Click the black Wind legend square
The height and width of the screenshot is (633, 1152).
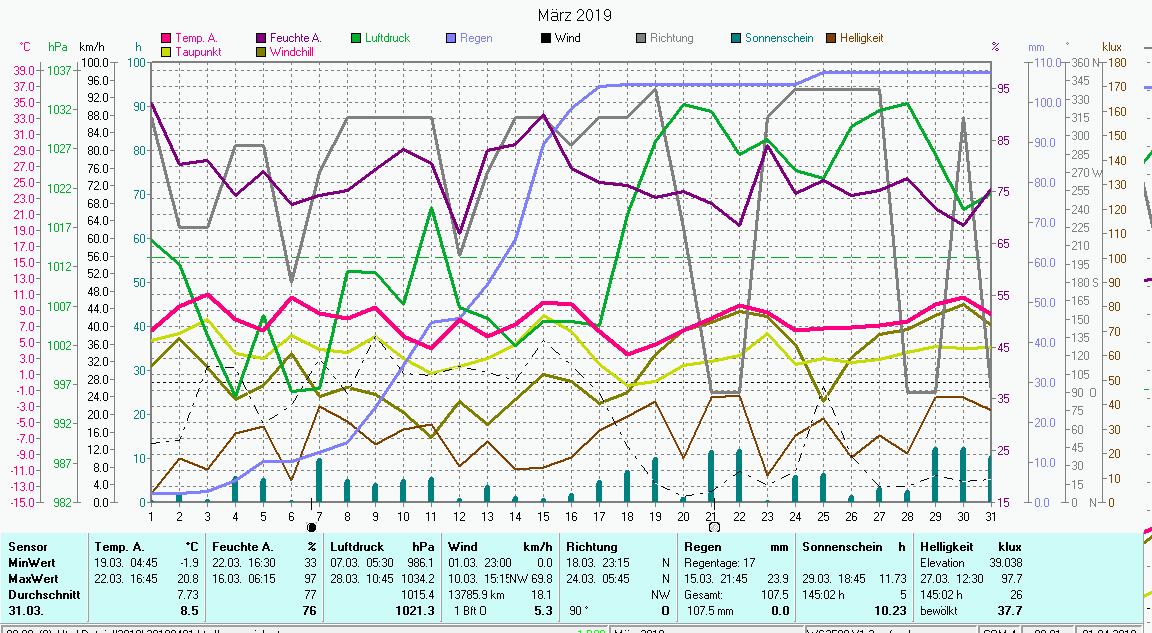(x=546, y=39)
